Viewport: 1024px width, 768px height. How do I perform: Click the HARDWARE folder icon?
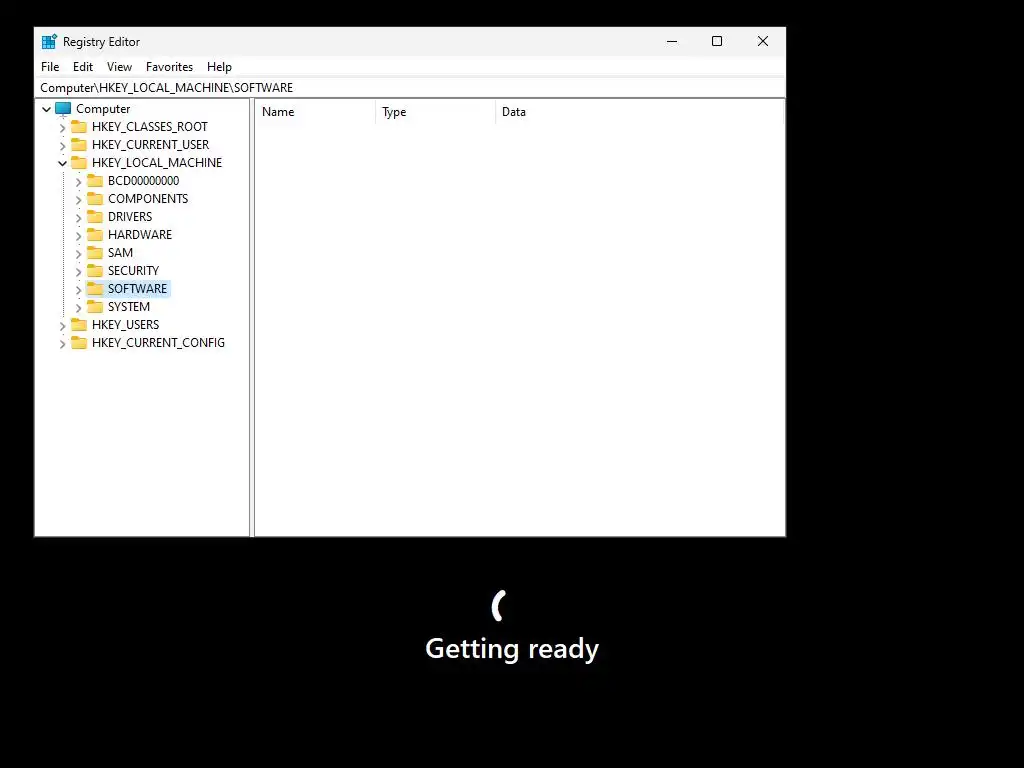[x=95, y=234]
